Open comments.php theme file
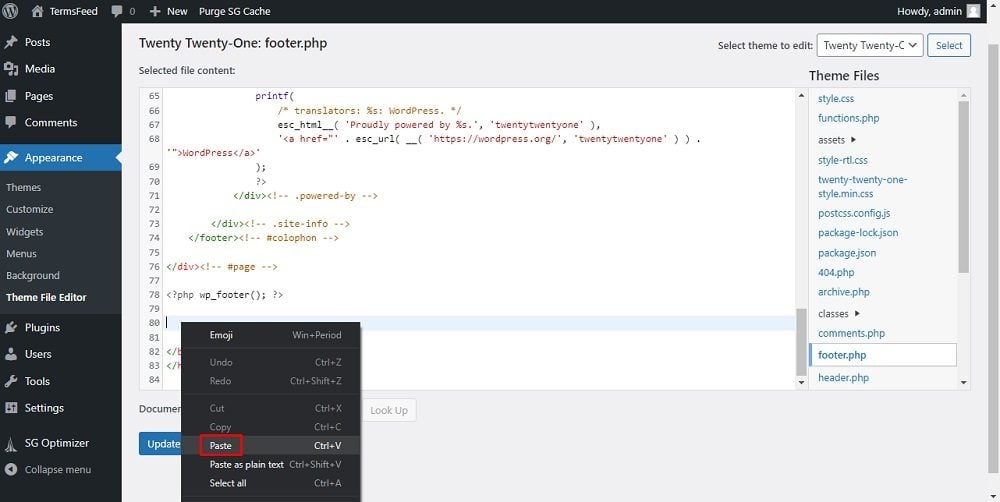Image resolution: width=1000 pixels, height=502 pixels. [x=851, y=333]
